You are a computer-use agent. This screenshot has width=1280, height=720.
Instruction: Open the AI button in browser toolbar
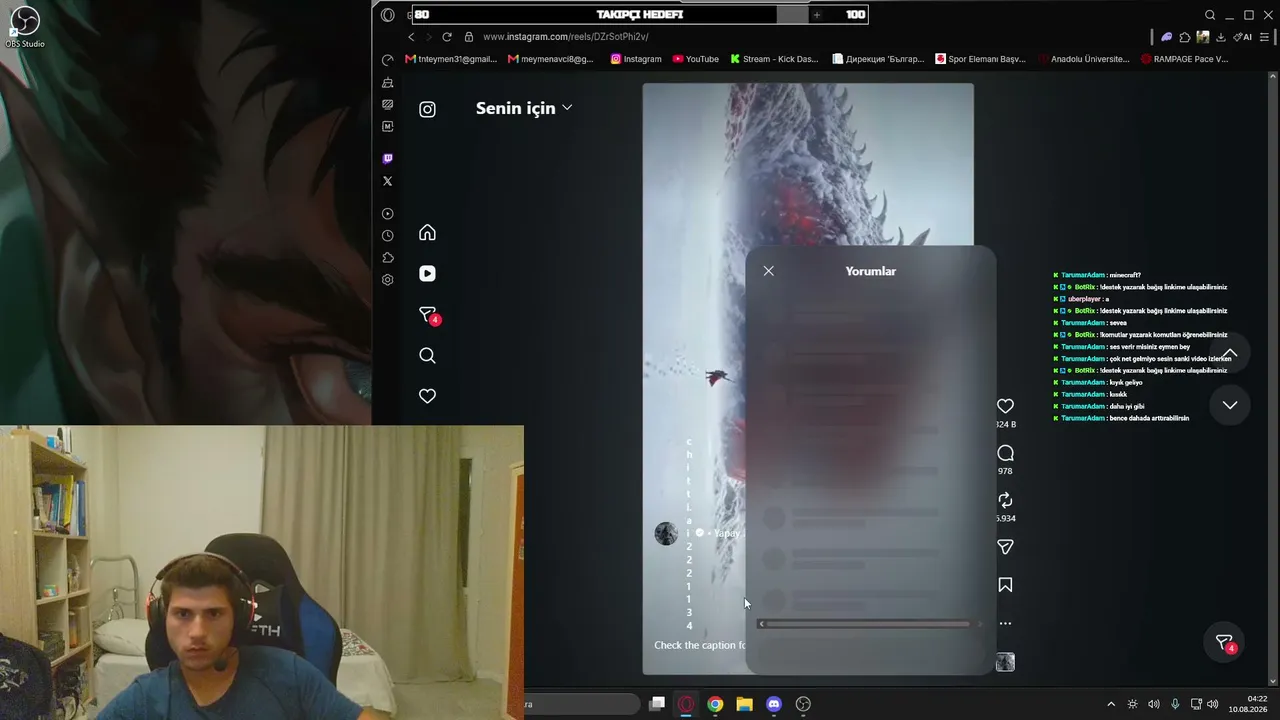[x=1241, y=37]
